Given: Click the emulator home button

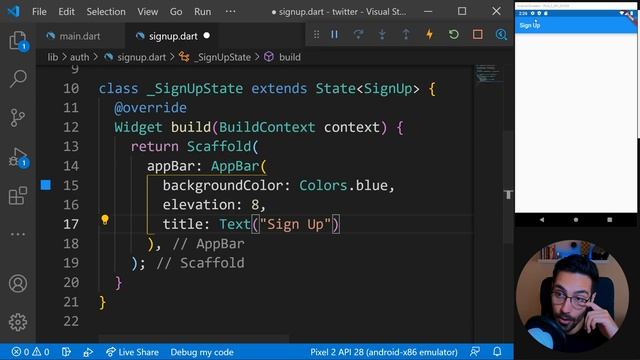Looking at the screenshot, I should (576, 220).
